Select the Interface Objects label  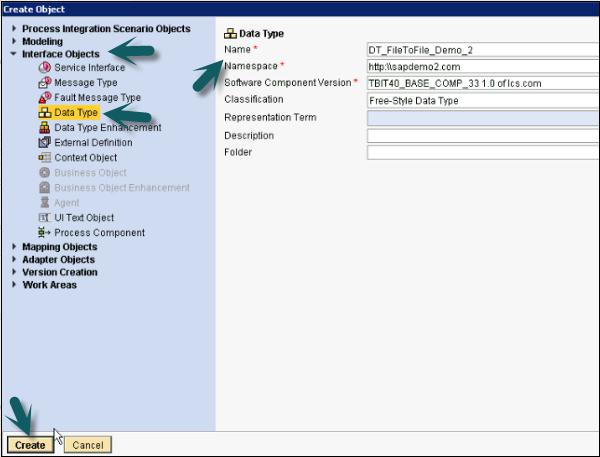pos(61,54)
